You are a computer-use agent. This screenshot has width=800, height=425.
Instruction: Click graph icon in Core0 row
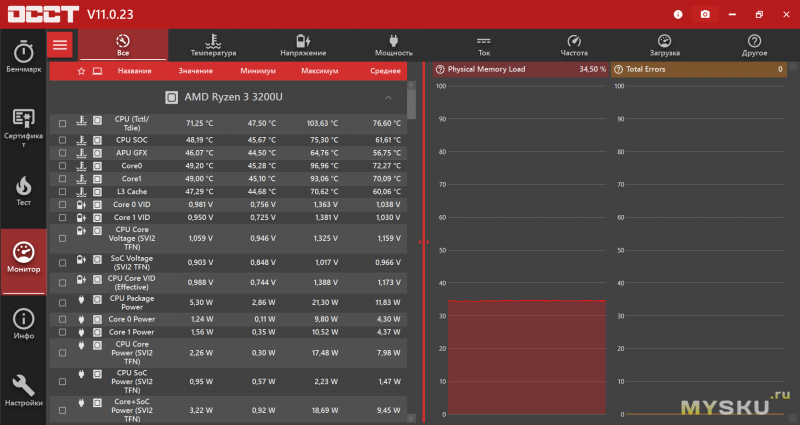97,166
